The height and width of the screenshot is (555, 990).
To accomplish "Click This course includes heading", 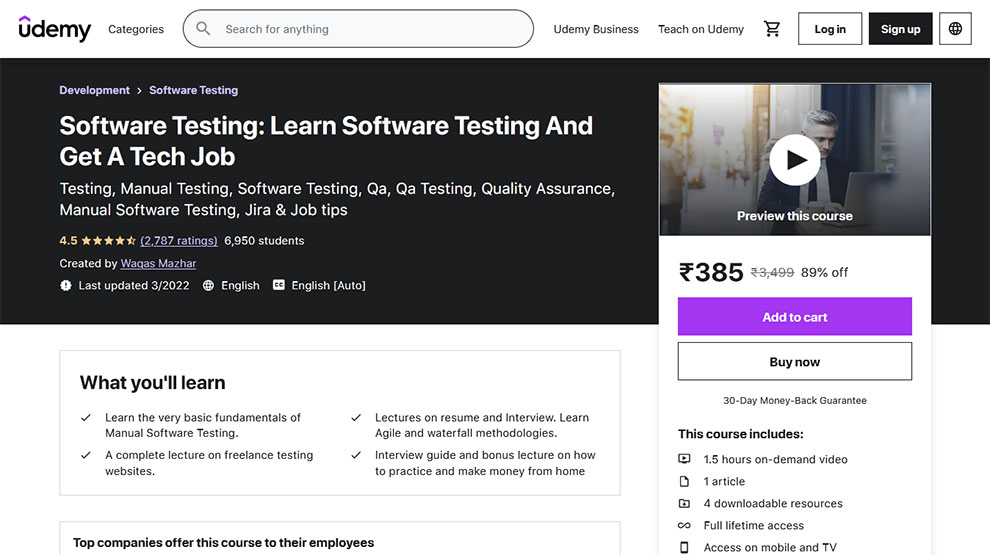I will point(741,434).
